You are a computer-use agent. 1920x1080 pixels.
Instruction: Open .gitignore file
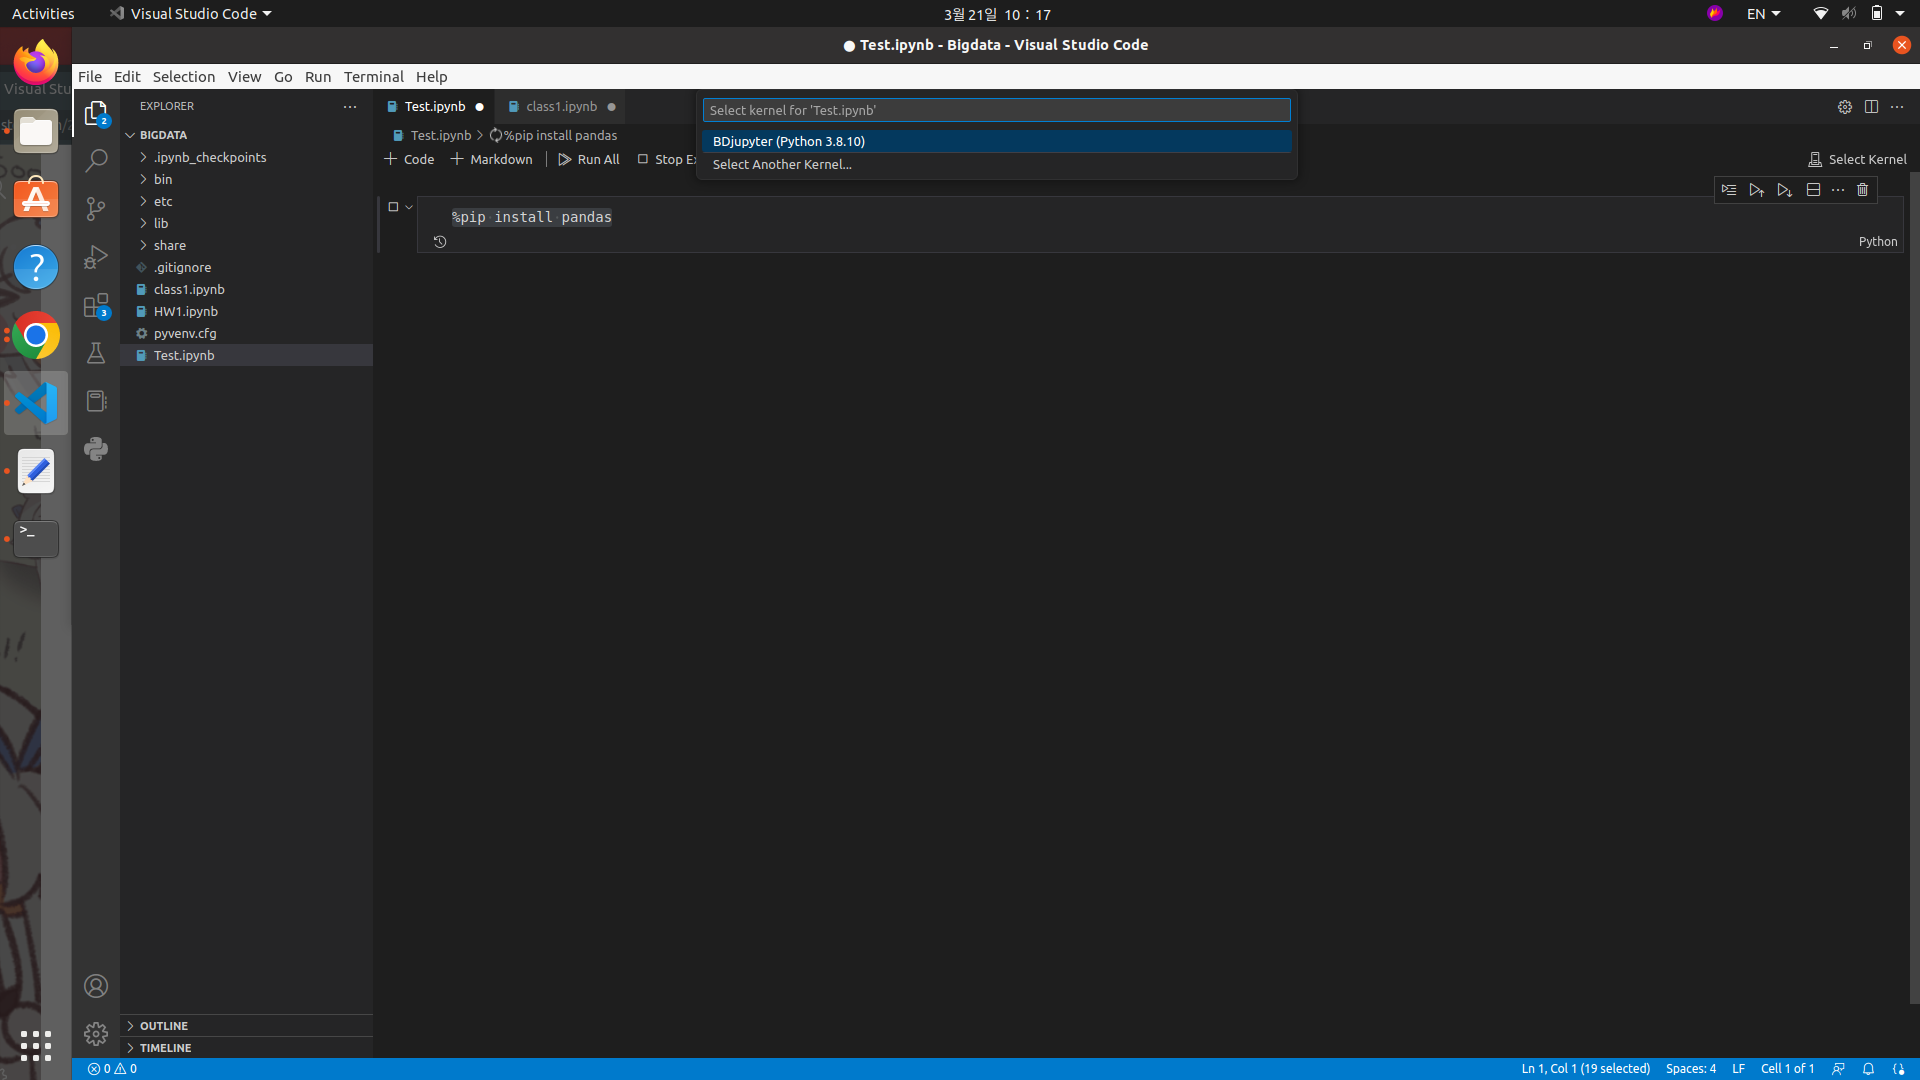tap(182, 267)
